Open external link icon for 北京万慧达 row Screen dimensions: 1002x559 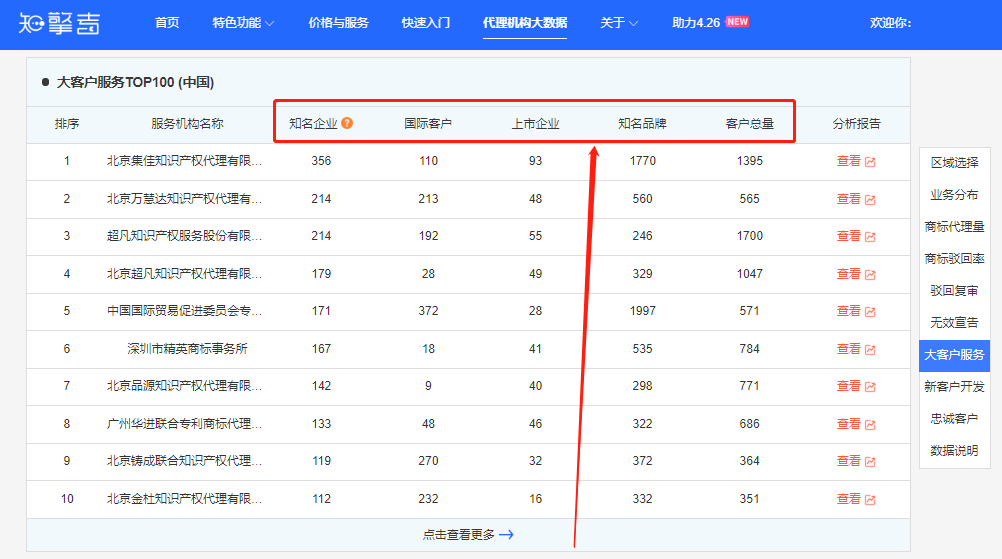click(x=870, y=199)
